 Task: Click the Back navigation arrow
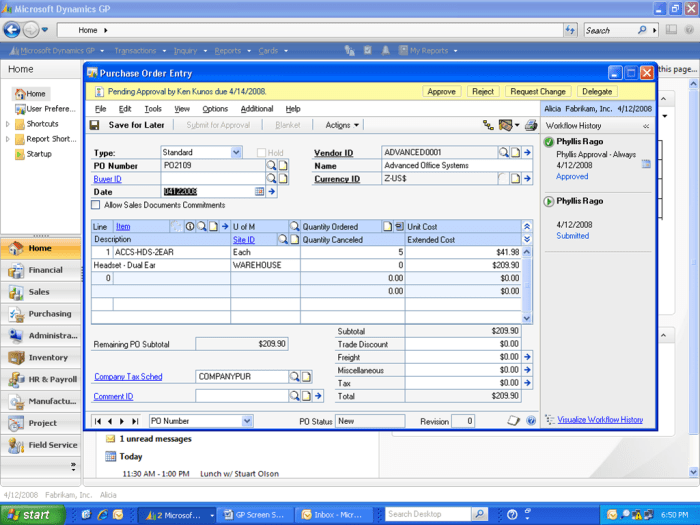pyautogui.click(x=12, y=30)
